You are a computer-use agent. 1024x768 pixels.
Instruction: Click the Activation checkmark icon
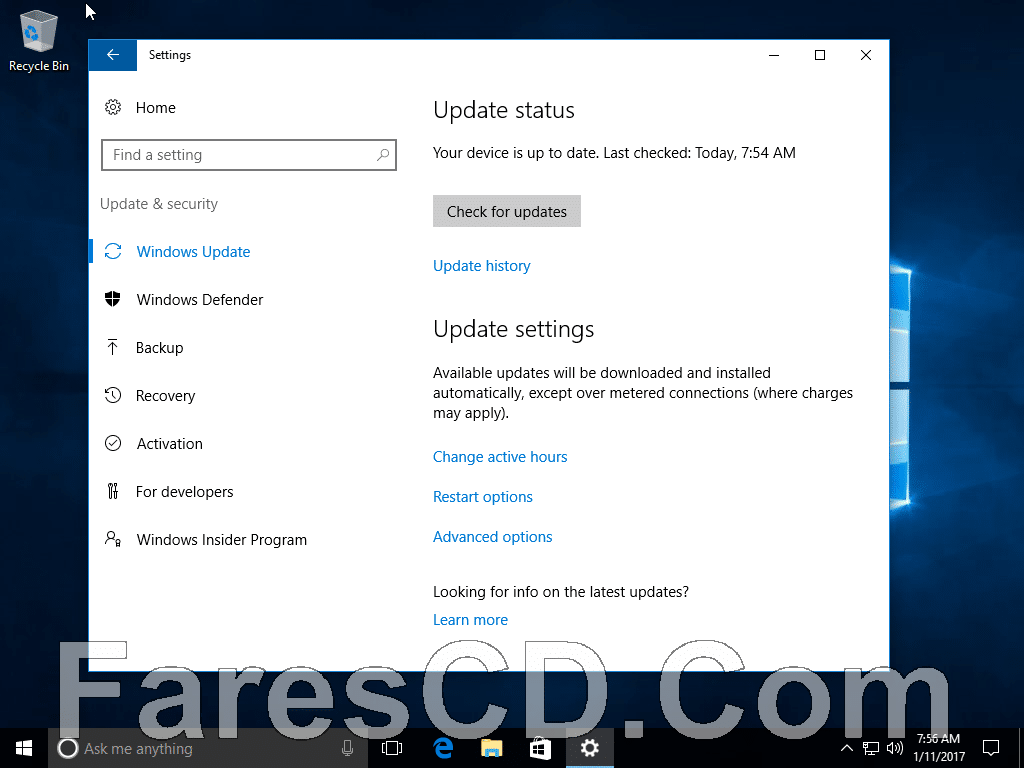(x=113, y=443)
